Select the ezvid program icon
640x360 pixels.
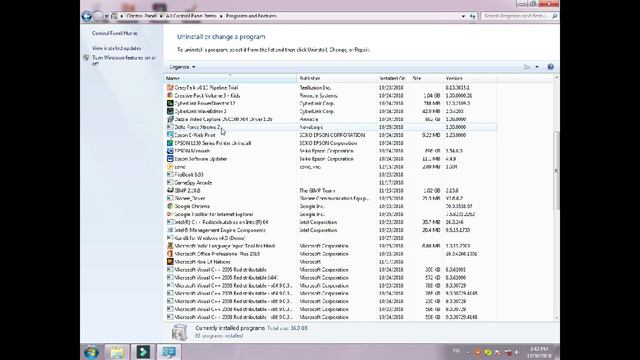(x=170, y=167)
